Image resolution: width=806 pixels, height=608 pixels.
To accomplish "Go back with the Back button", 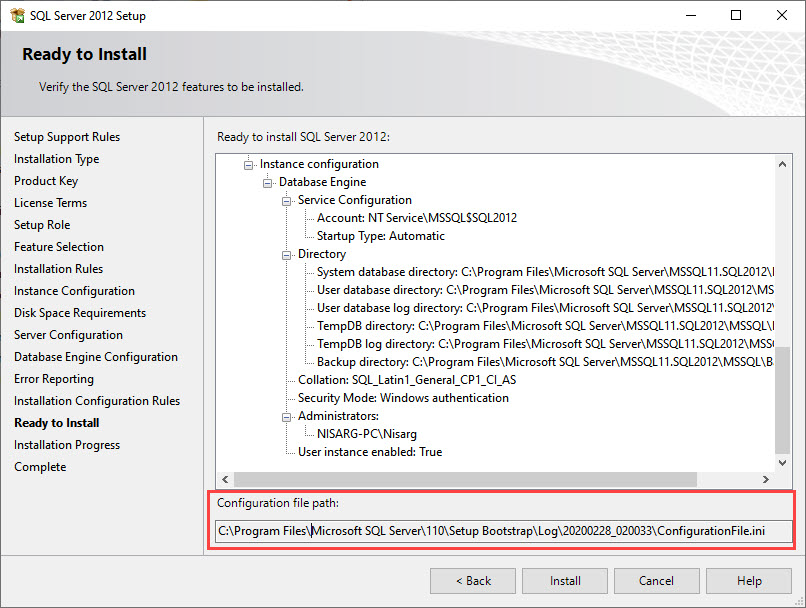I will click(473, 581).
